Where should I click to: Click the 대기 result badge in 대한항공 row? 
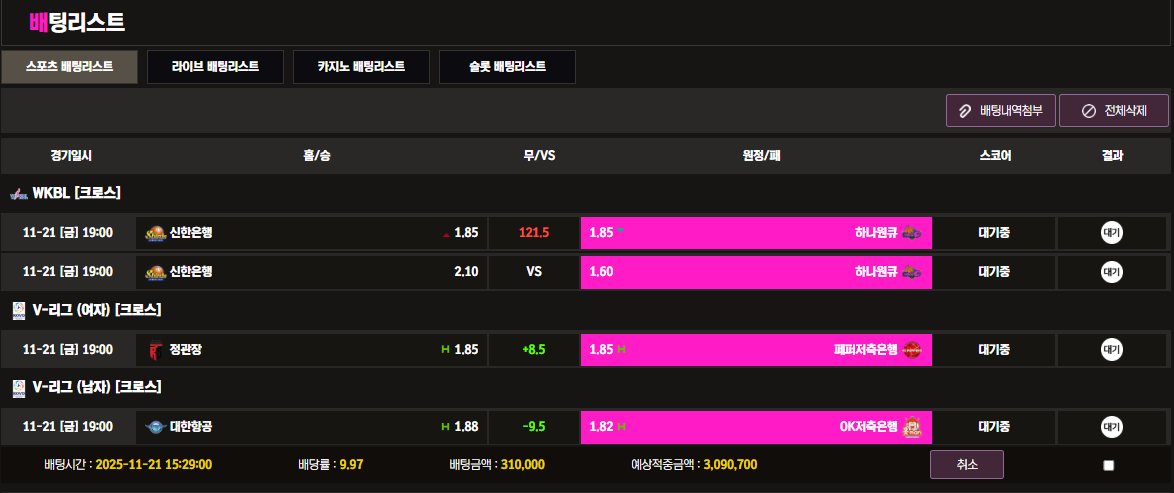pos(1112,427)
